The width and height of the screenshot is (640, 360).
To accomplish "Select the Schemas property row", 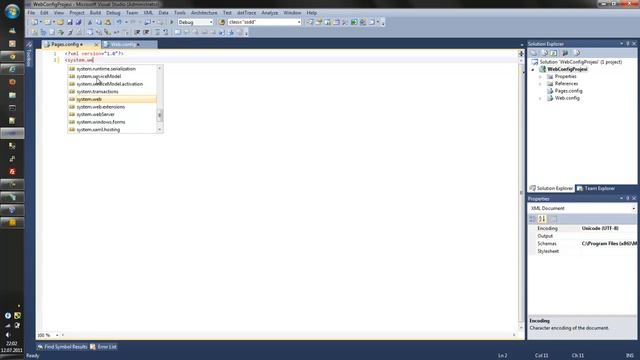I will pos(583,244).
